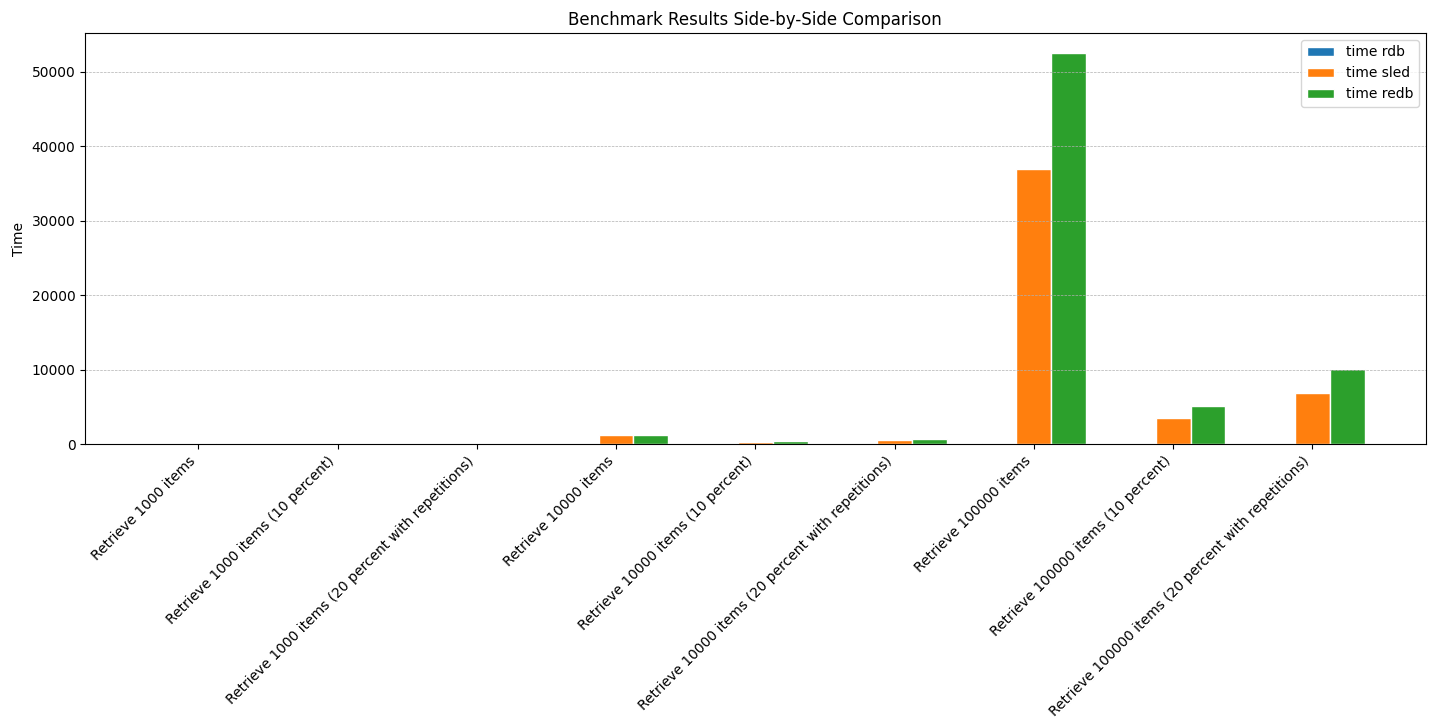Click the green bar for Retrieve 10000 items
This screenshot has width=1440, height=725.
coord(651,440)
